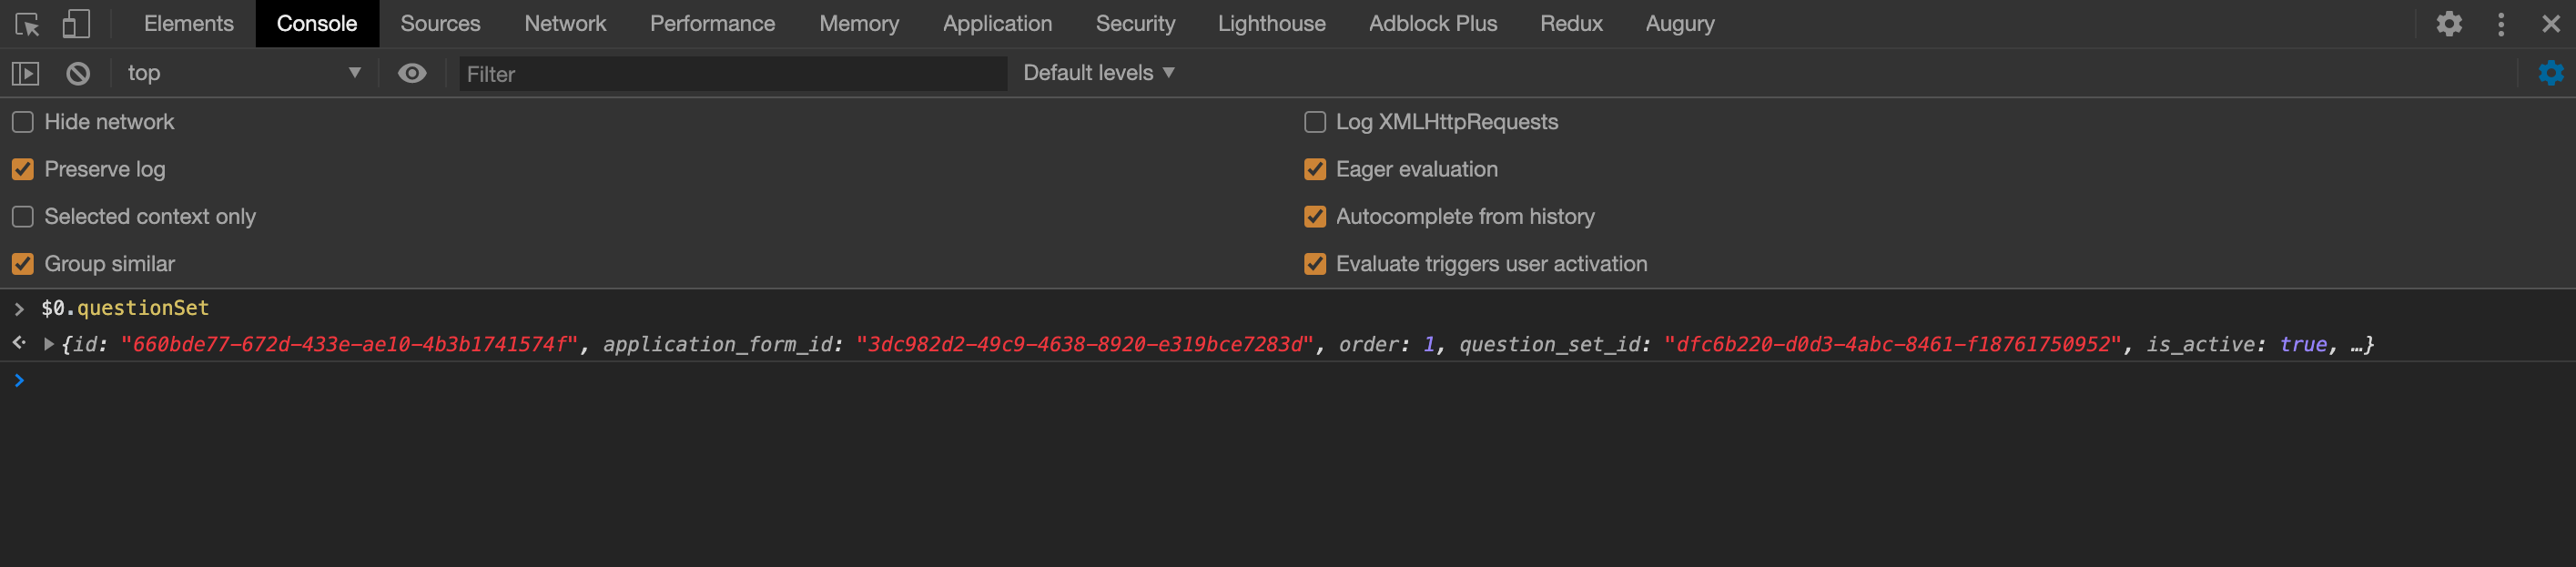Disable the Preserve log checkbox
The width and height of the screenshot is (2576, 567).
[23, 169]
